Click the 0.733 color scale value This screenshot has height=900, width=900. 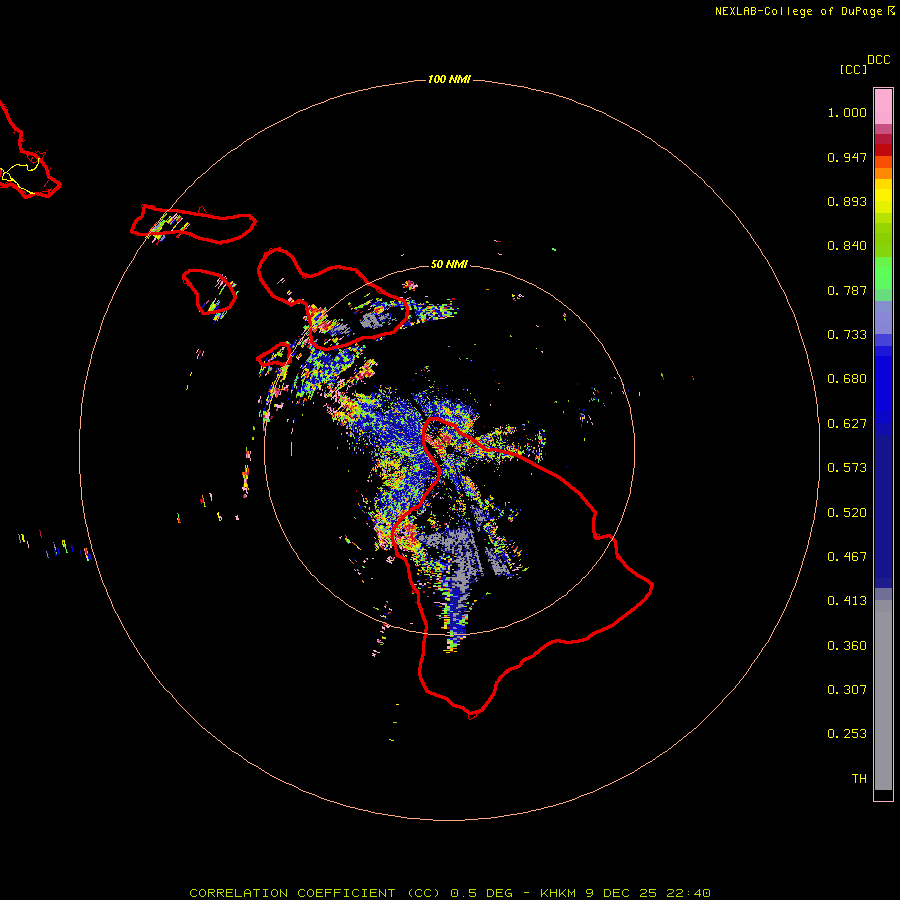pos(847,335)
